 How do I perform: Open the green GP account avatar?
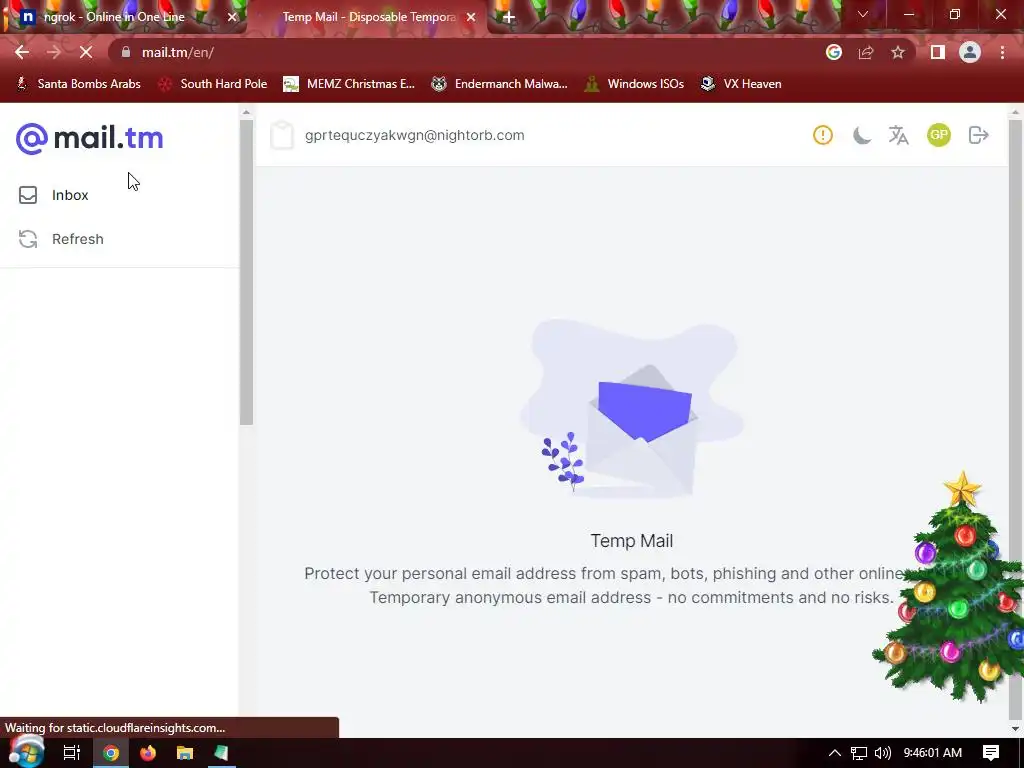click(938, 135)
